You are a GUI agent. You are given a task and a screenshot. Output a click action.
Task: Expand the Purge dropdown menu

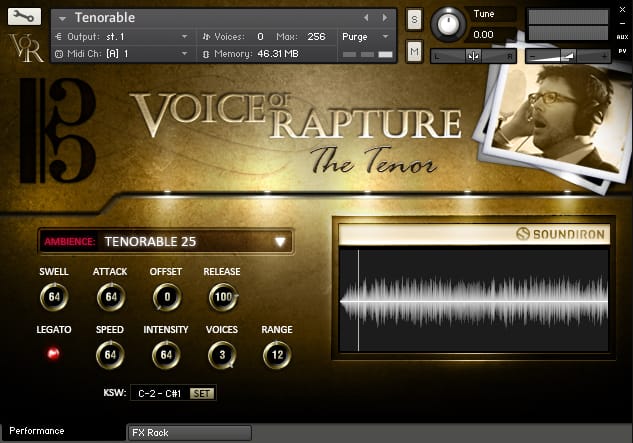[365, 36]
